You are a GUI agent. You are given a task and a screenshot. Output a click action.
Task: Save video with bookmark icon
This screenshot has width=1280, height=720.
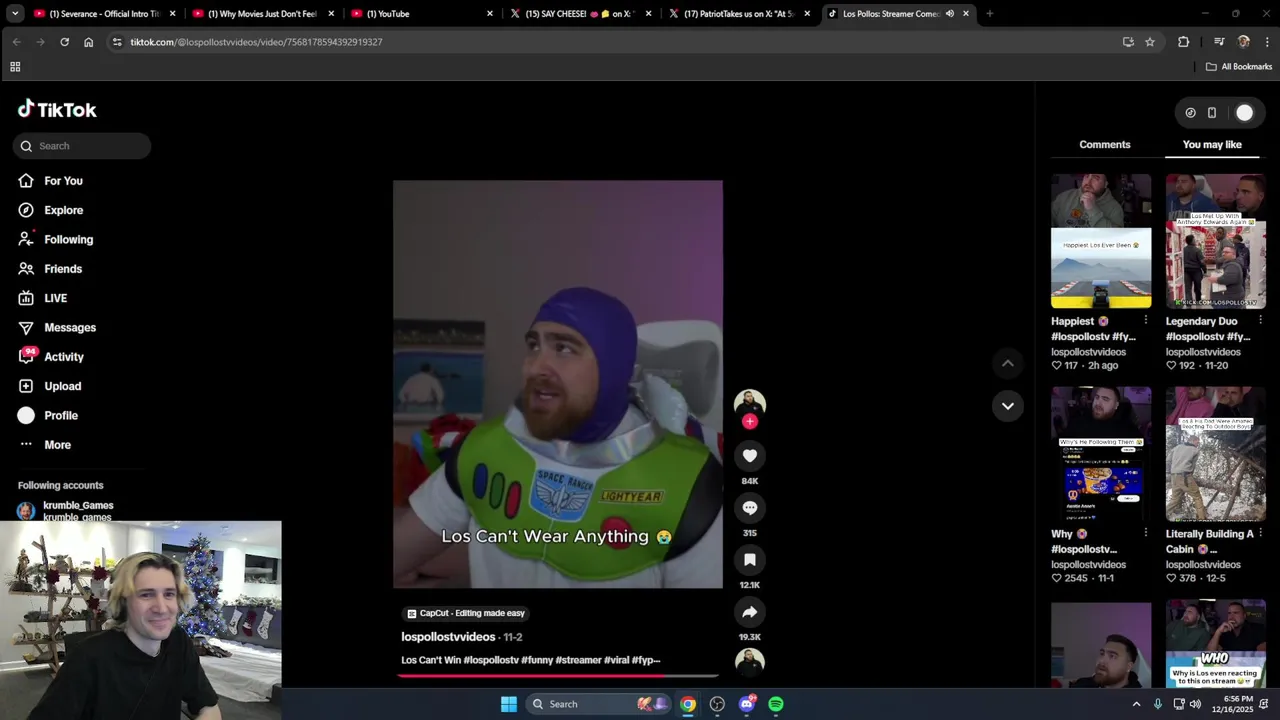tap(749, 560)
